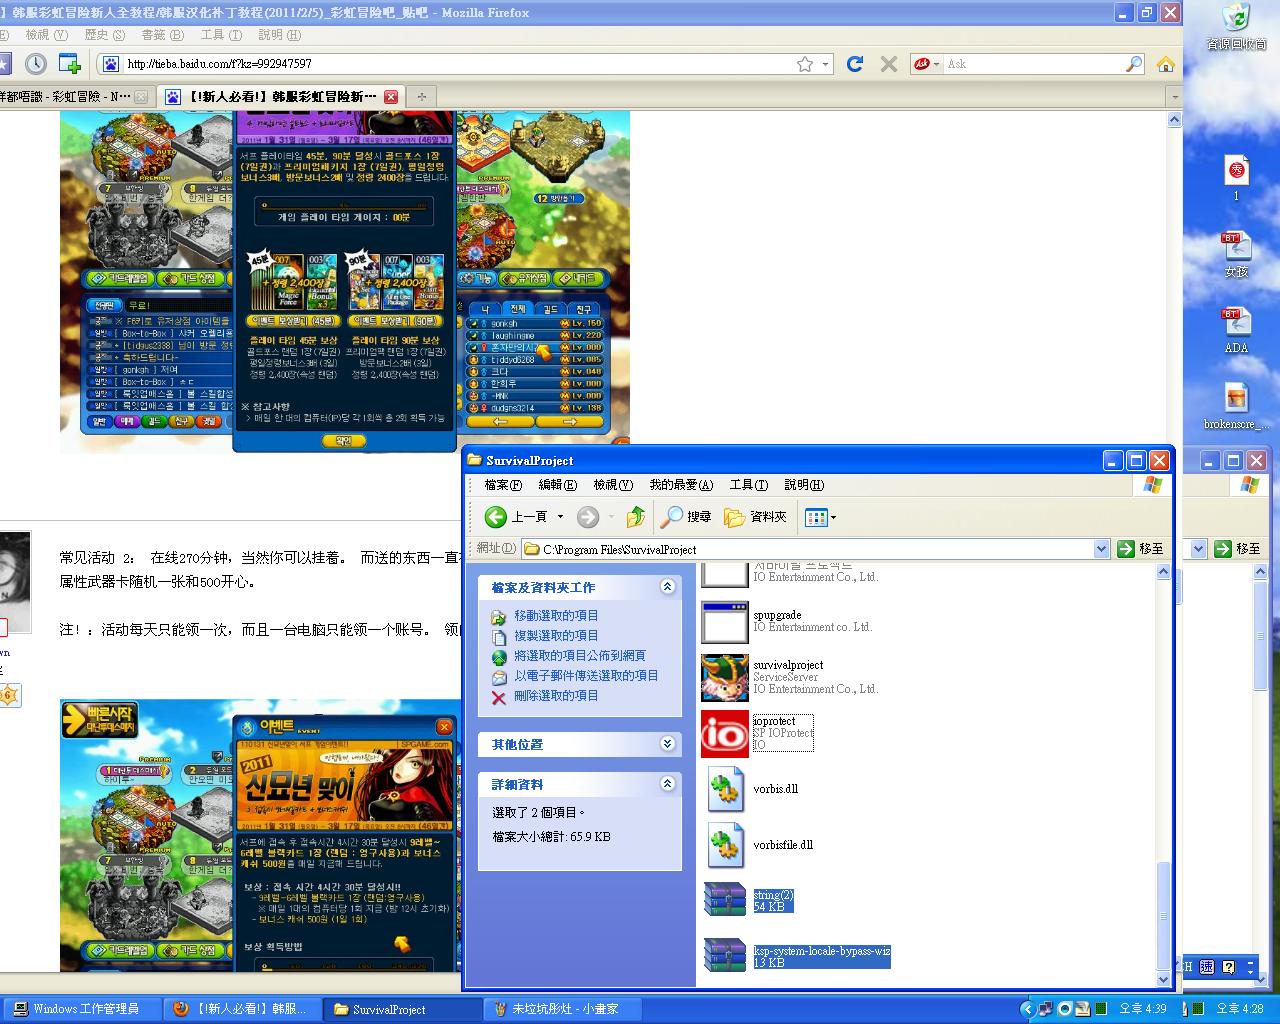Viewport: 1280px width, 1024px height.
Task: Click the SurvivalProject address path field
Action: pyautogui.click(x=816, y=549)
